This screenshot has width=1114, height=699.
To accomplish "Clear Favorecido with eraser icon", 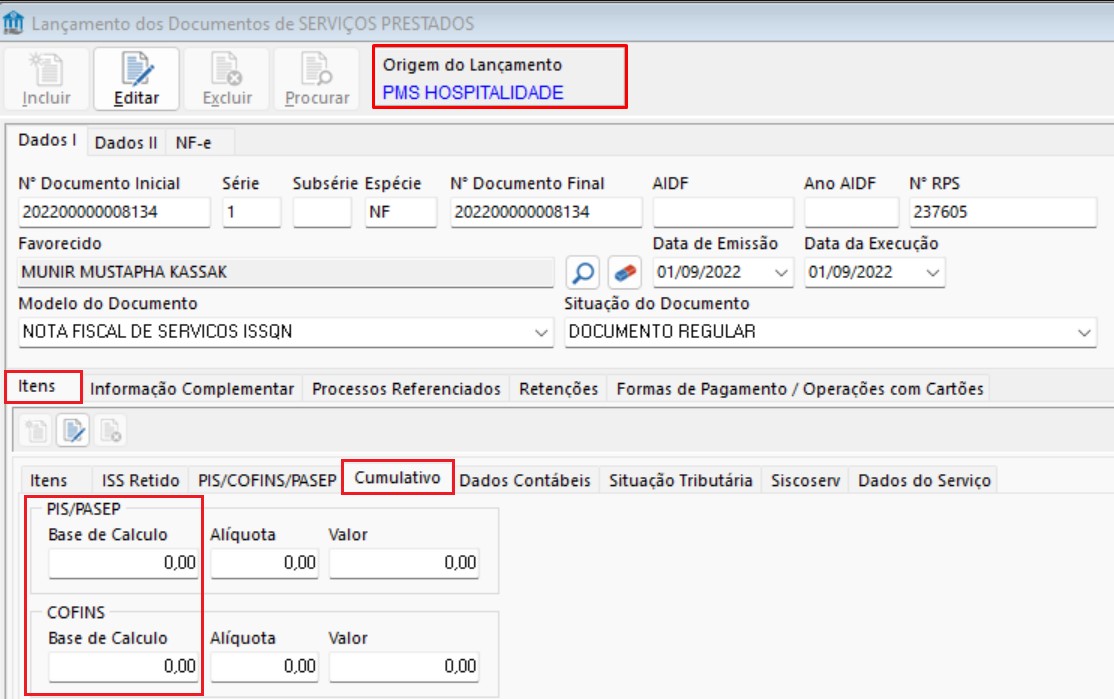I will click(x=624, y=272).
